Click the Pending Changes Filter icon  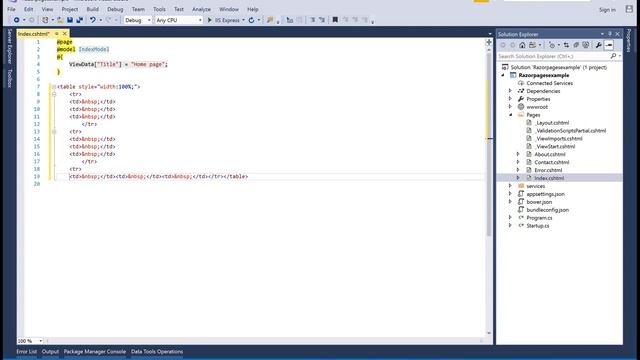[552, 45]
